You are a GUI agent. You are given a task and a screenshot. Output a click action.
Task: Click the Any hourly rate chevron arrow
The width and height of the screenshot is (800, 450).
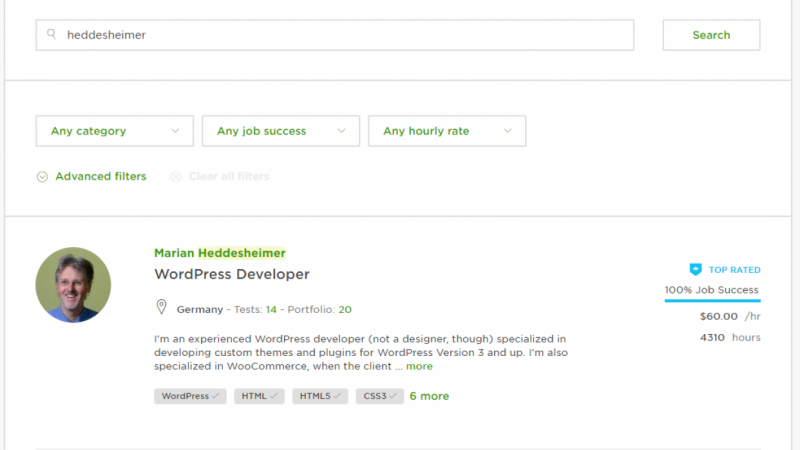point(507,131)
